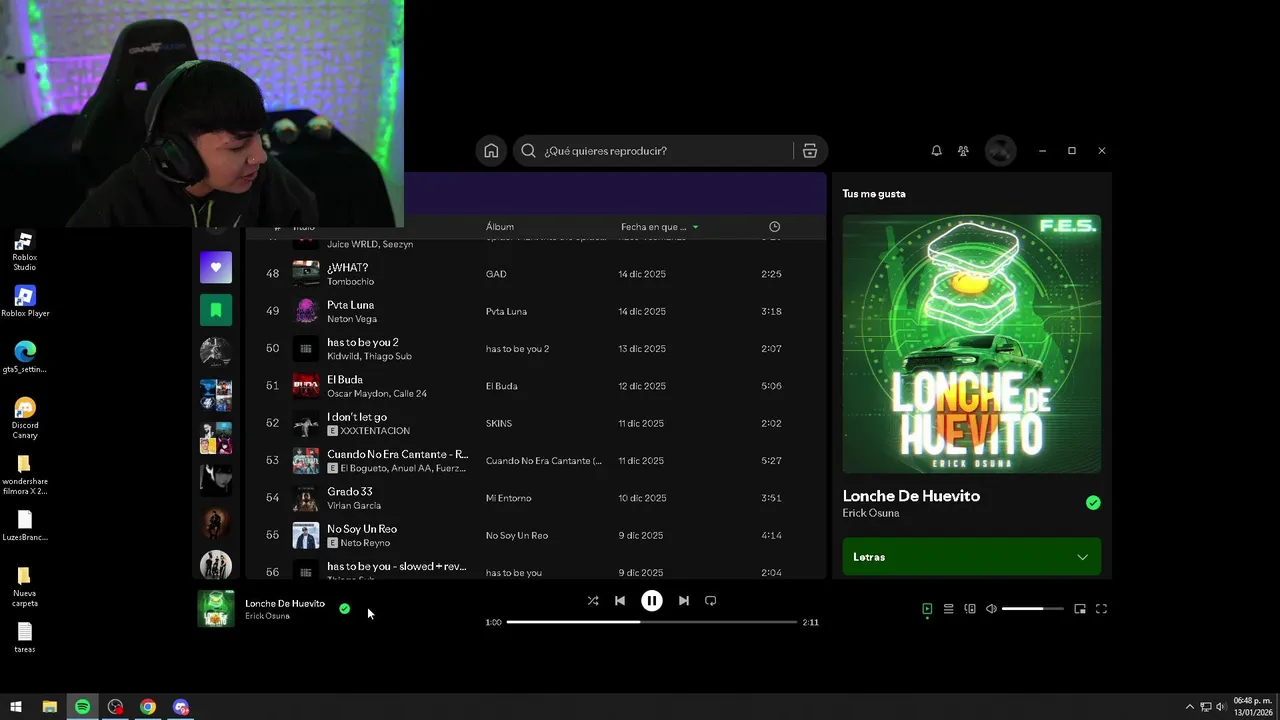Adjust the volume slider
The height and width of the screenshot is (720, 1280).
click(x=1032, y=608)
